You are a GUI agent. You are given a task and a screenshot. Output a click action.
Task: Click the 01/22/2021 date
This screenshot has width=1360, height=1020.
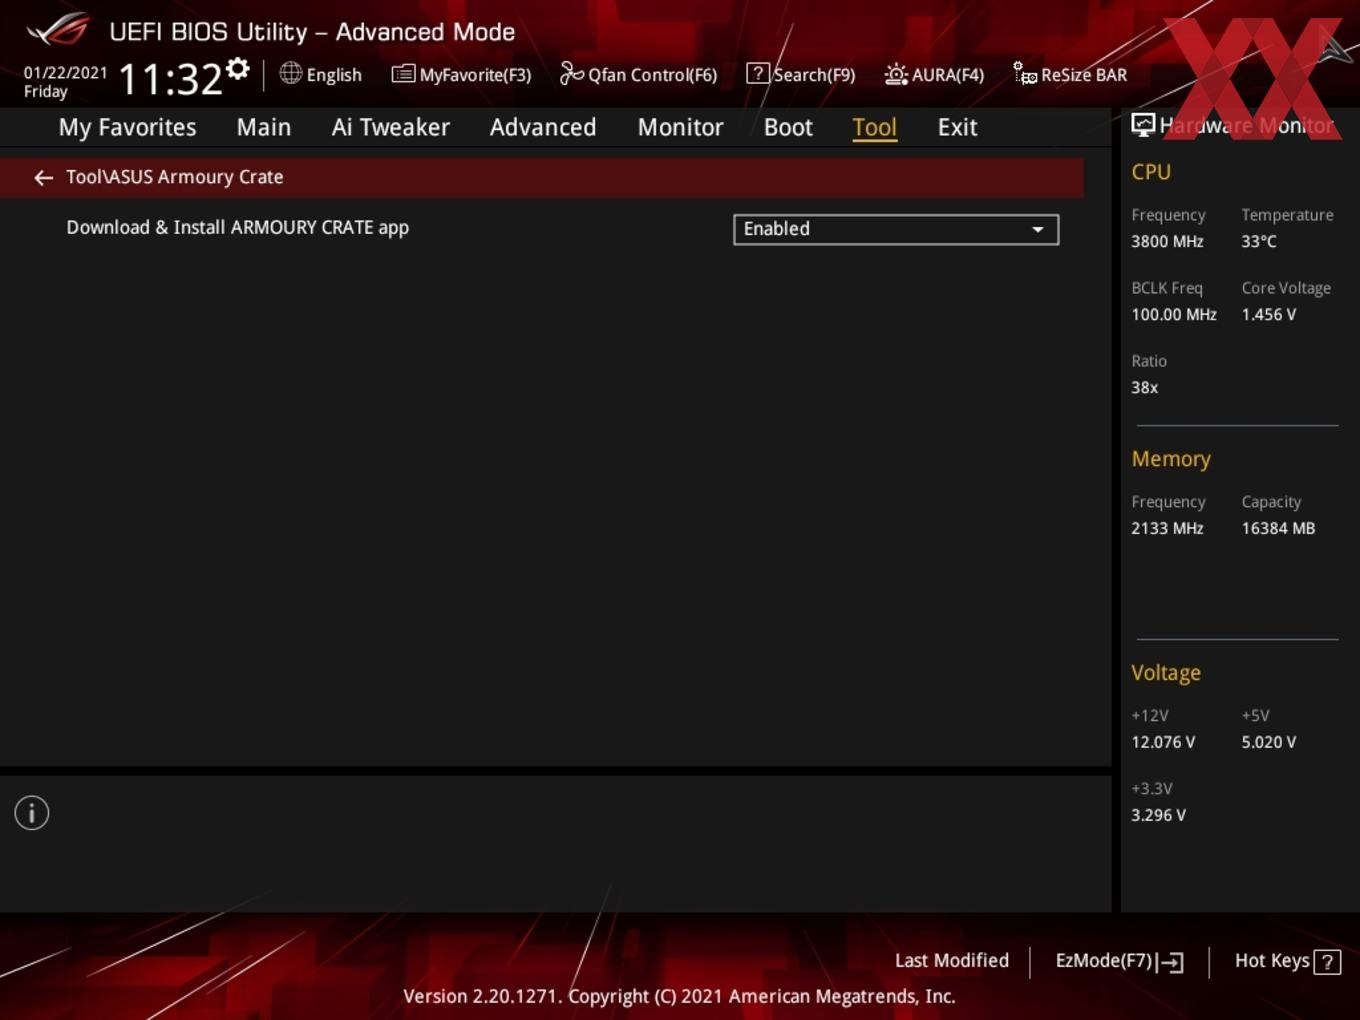pos(65,72)
